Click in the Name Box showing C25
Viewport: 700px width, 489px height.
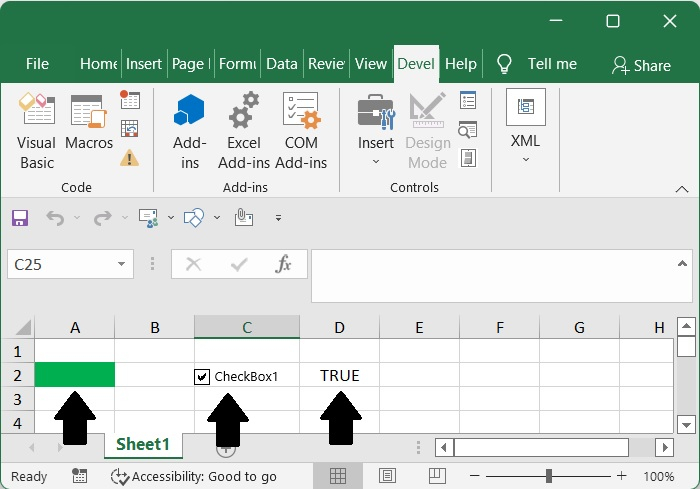[x=62, y=264]
